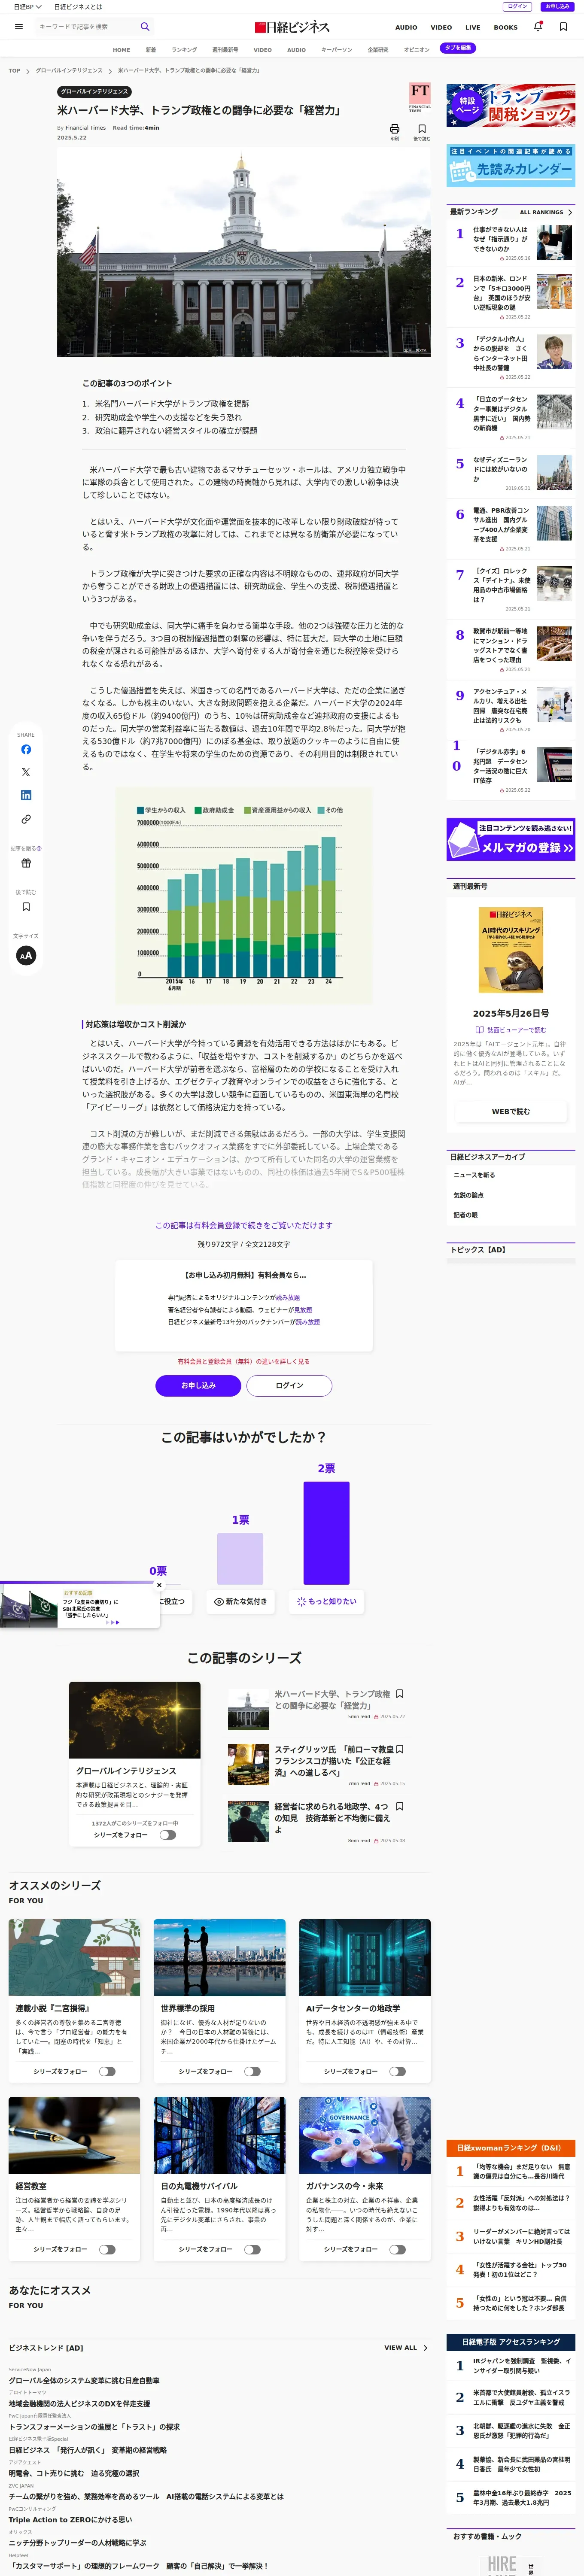The width and height of the screenshot is (584, 2576).
Task: Open 誌面ビューアーで読む link
Action: coord(510,1029)
